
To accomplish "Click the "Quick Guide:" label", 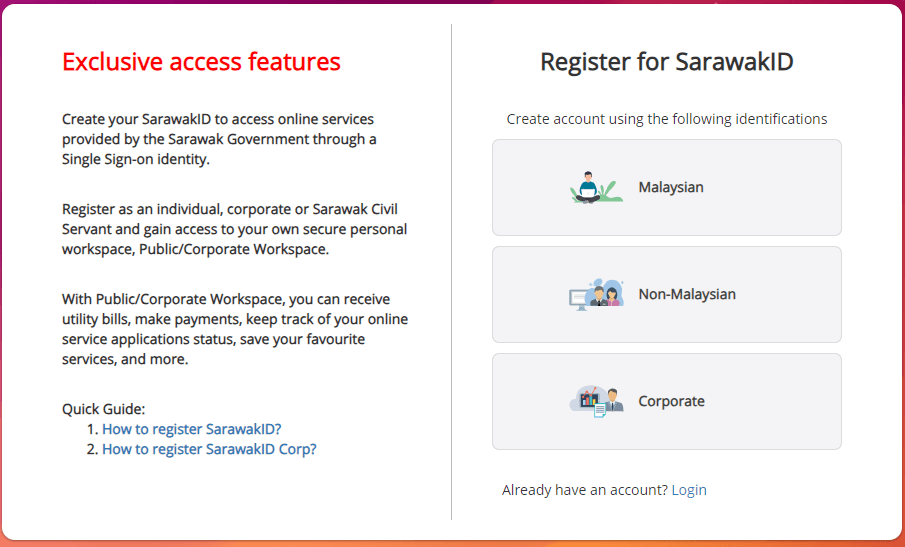I will (x=104, y=409).
